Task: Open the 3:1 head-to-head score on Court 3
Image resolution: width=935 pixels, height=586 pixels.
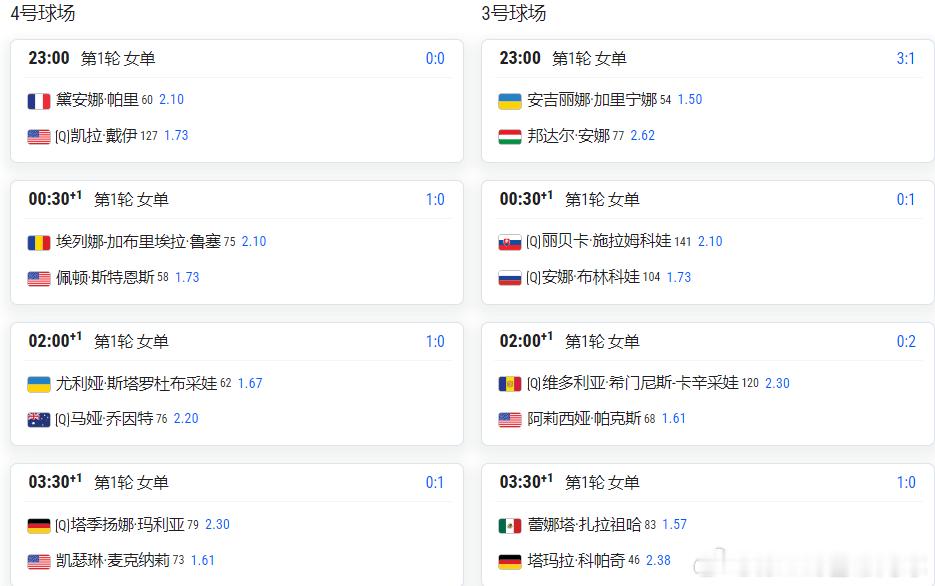Action: 906,58
